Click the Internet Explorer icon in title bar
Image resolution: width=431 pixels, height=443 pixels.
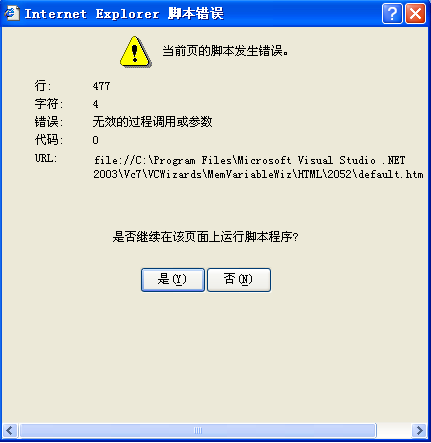pyautogui.click(x=12, y=13)
